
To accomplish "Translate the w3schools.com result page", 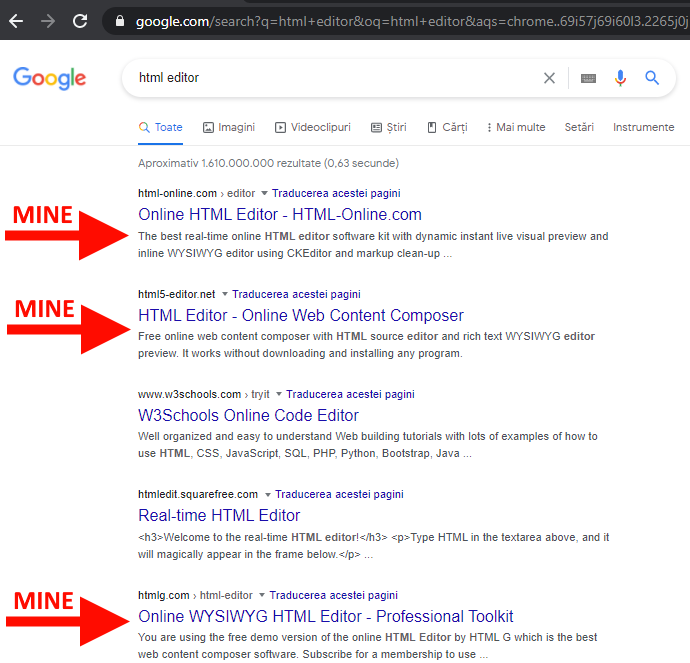I will click(350, 394).
